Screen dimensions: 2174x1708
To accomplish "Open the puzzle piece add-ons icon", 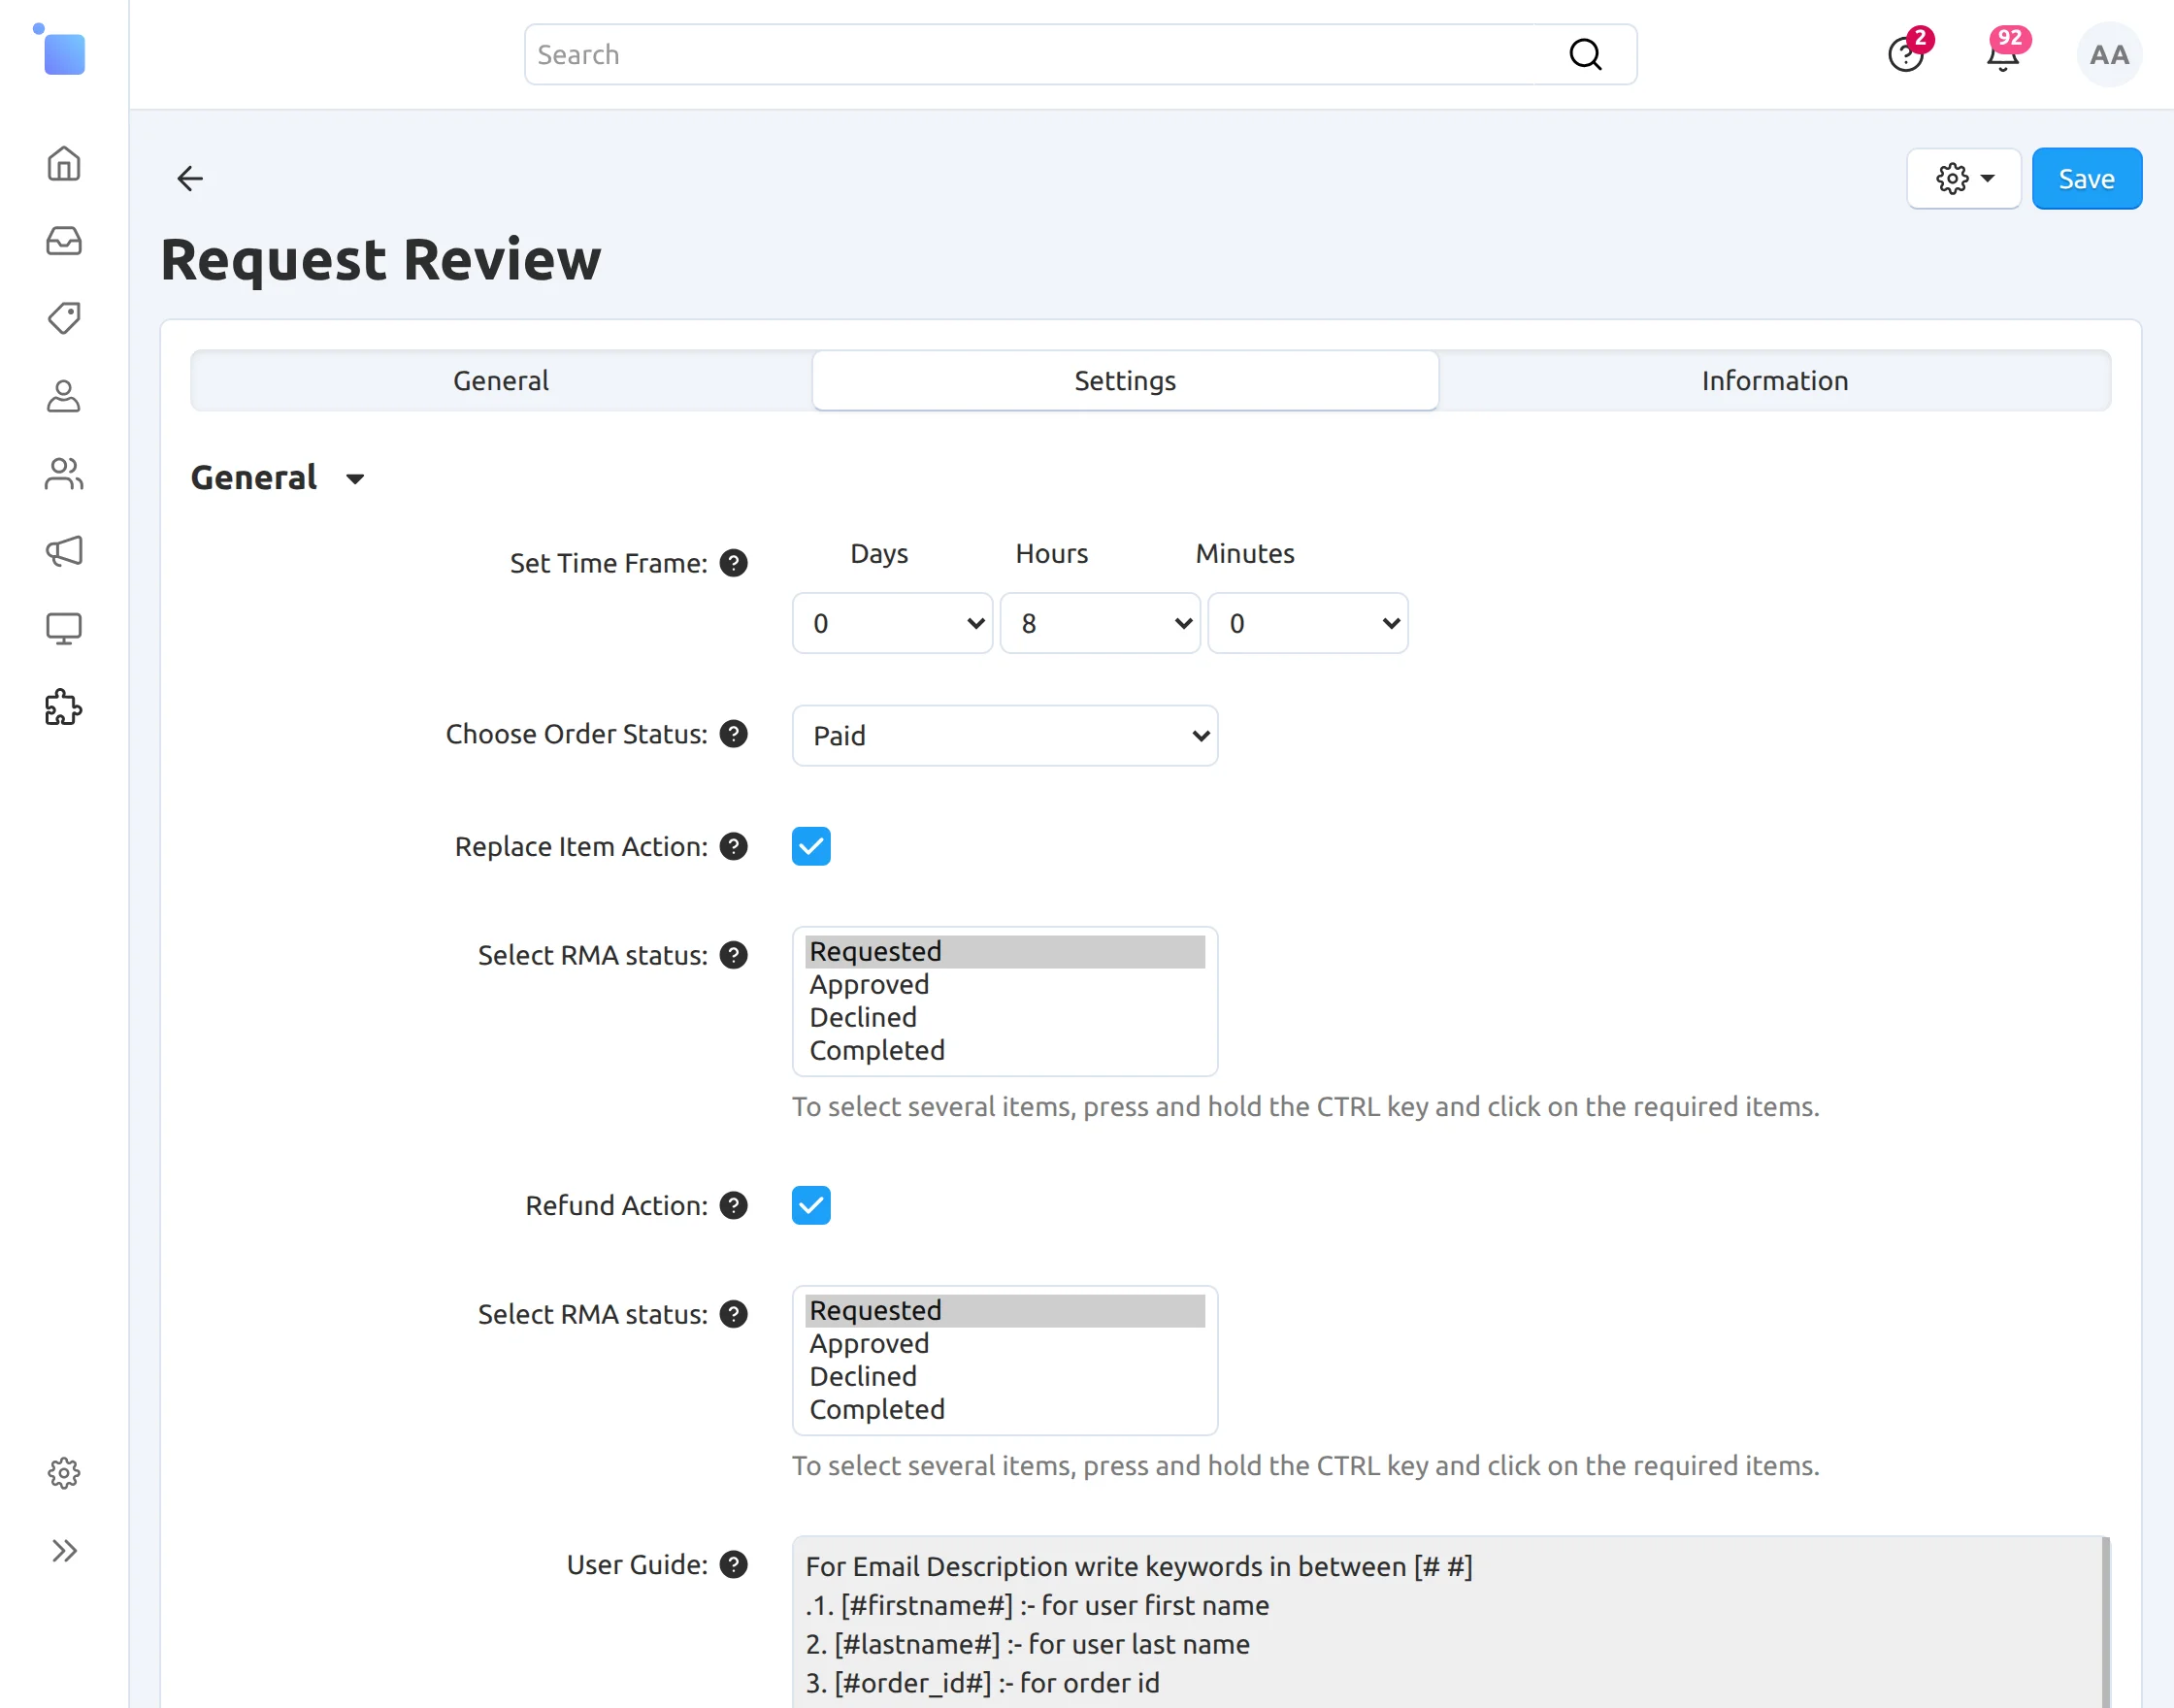I will pos(64,707).
